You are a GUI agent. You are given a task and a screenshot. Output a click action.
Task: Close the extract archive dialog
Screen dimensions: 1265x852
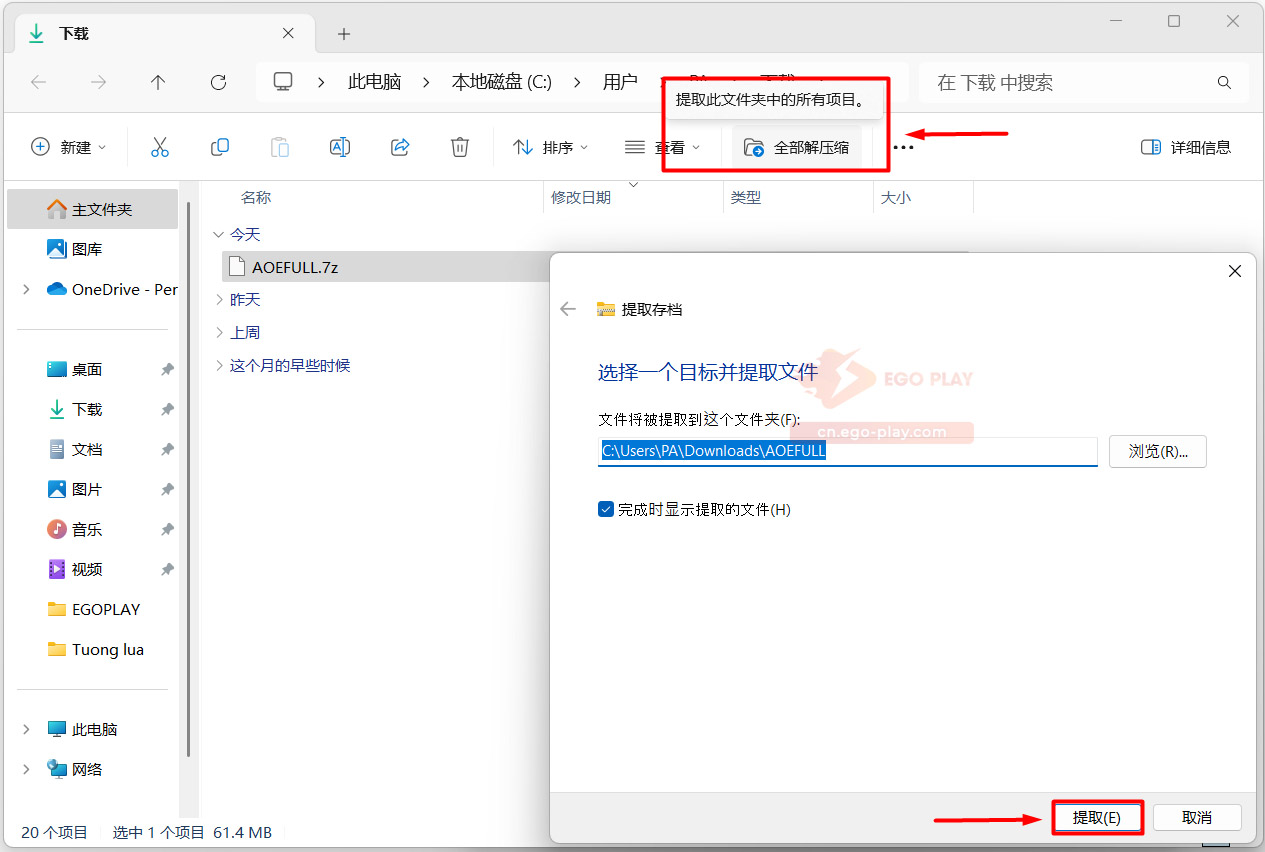[x=1235, y=271]
